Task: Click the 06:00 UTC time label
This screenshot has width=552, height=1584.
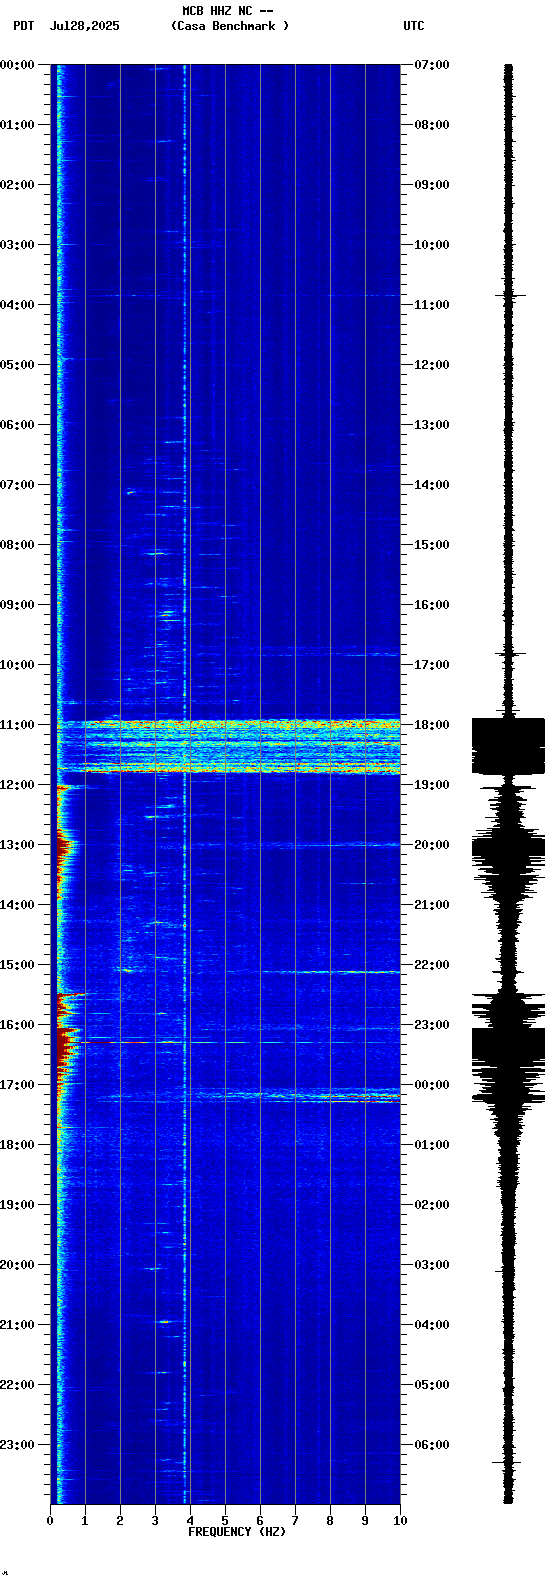Action: [x=432, y=1445]
